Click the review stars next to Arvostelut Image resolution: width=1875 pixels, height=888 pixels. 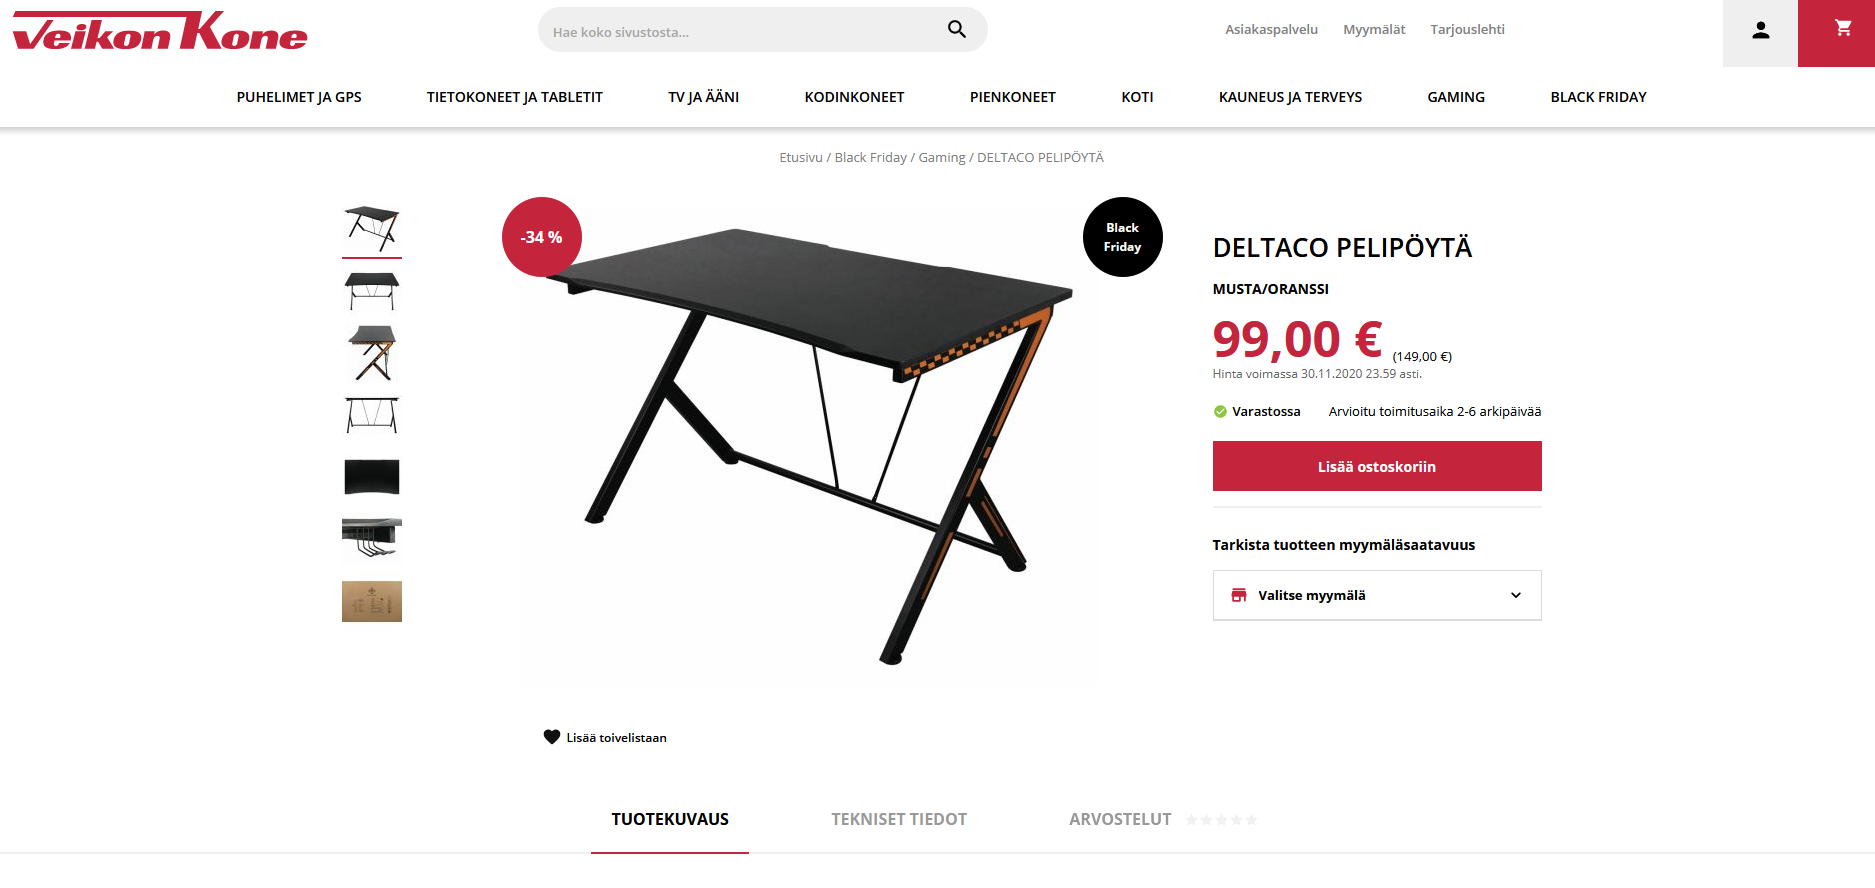1221,820
